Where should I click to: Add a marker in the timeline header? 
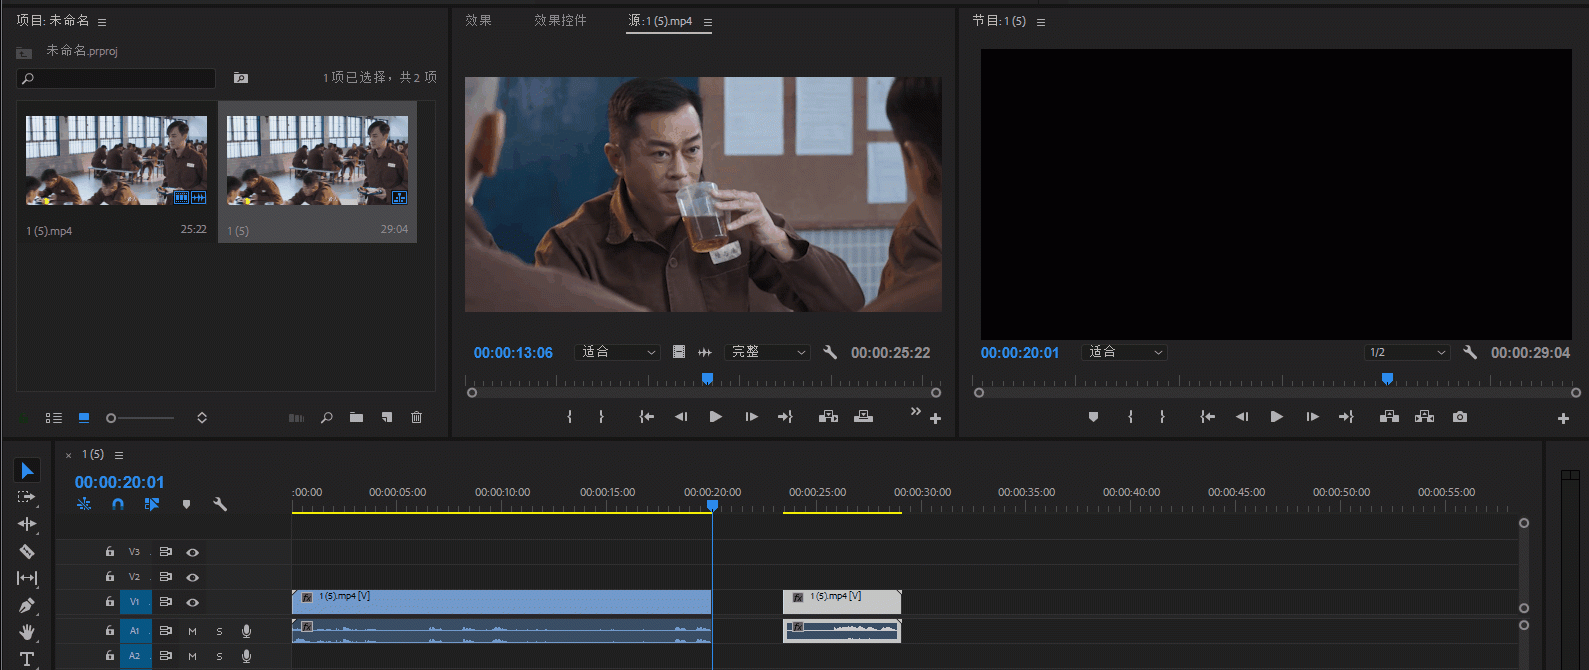186,504
